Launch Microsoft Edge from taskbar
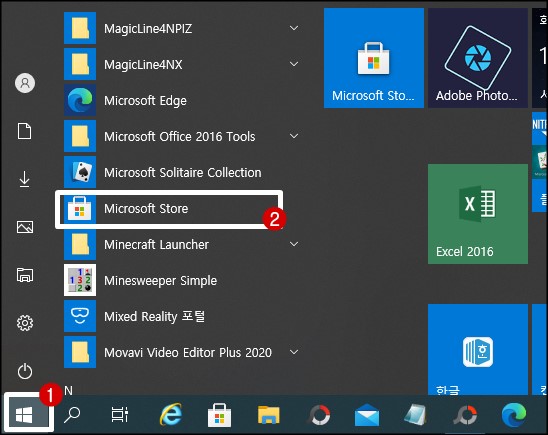Viewport: 548px width, 435px height. pyautogui.click(x=514, y=415)
